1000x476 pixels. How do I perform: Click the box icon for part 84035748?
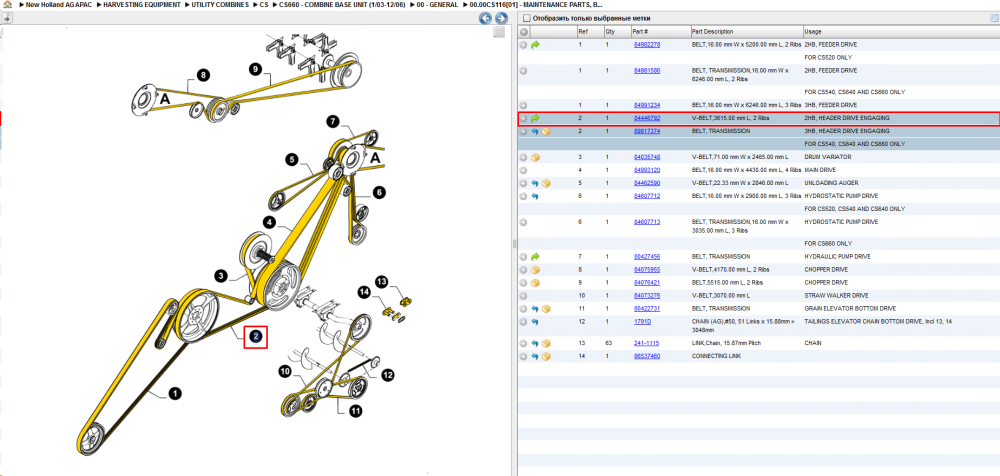(x=535, y=157)
